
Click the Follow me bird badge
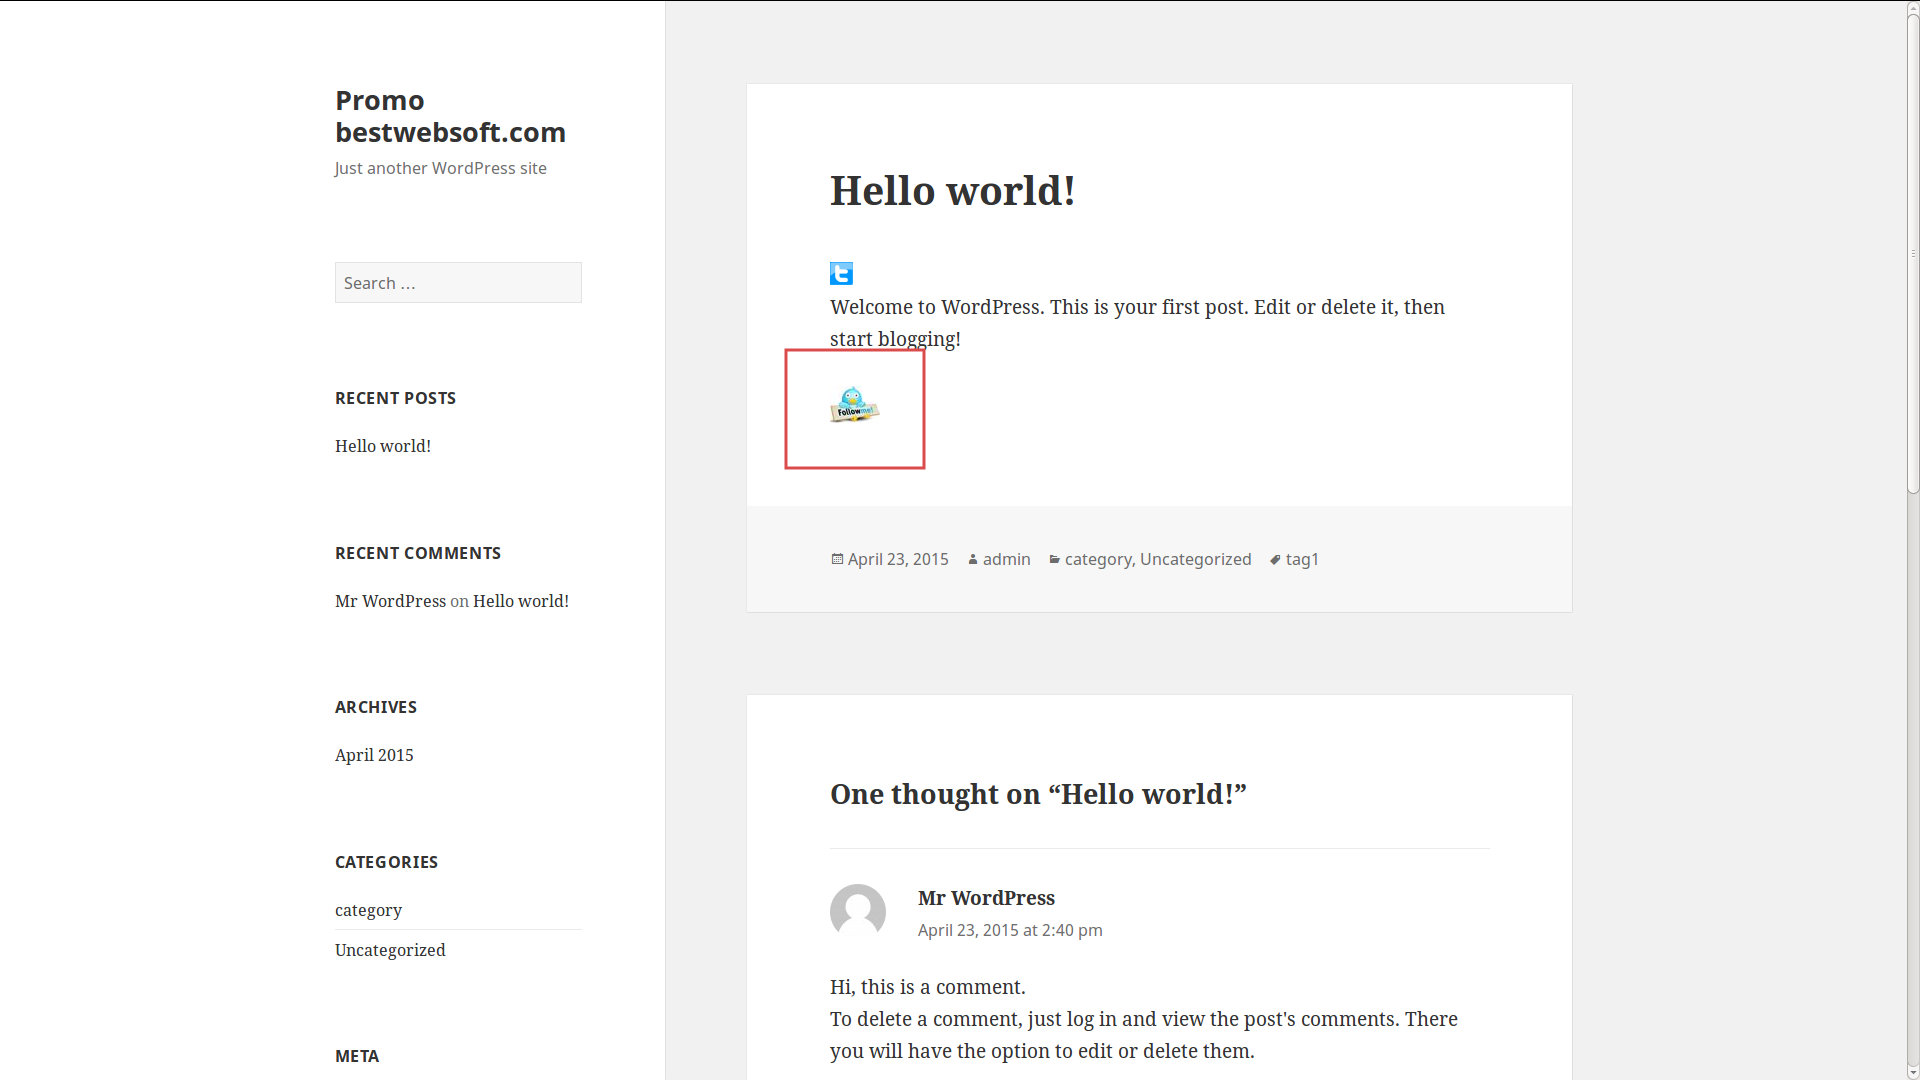point(854,404)
